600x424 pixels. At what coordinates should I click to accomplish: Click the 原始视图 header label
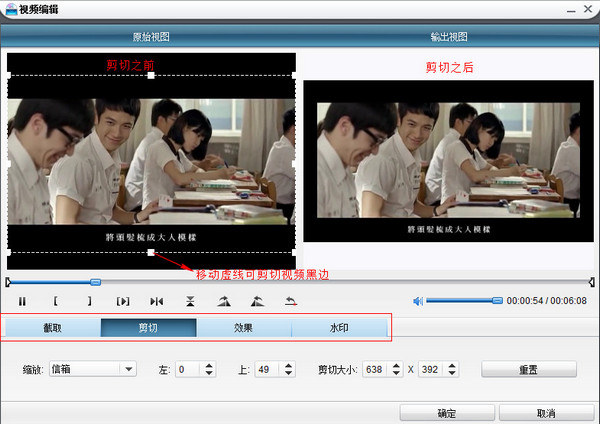pos(151,37)
